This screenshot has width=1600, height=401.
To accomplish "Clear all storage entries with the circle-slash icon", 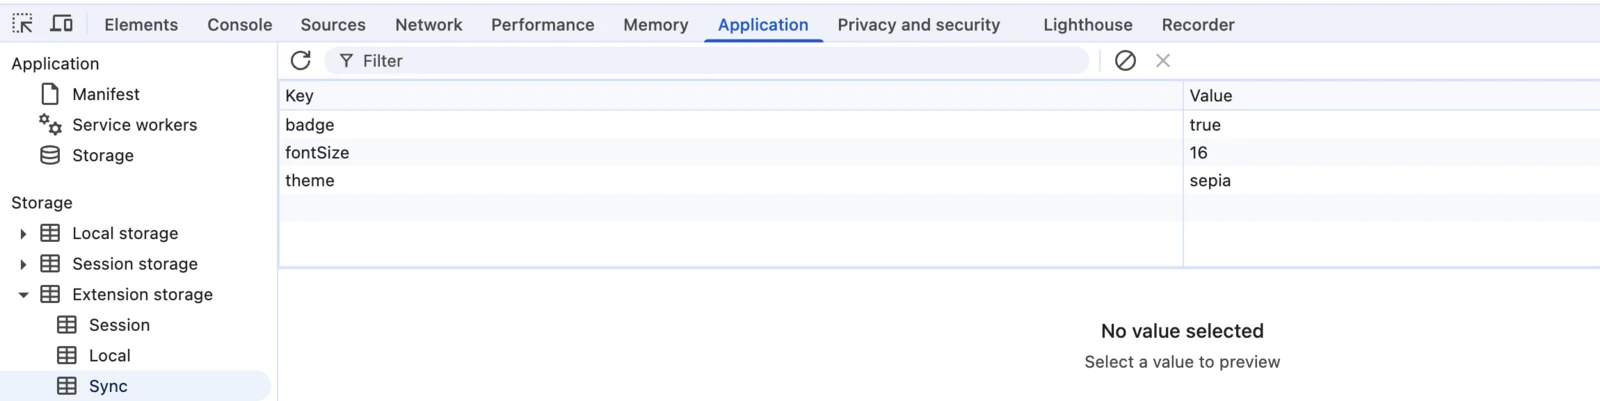I will tap(1125, 61).
